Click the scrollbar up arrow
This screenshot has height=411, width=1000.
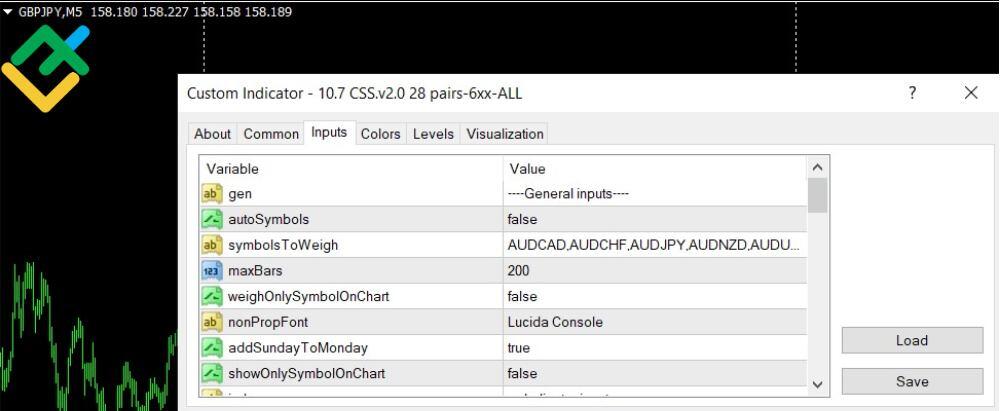click(818, 168)
